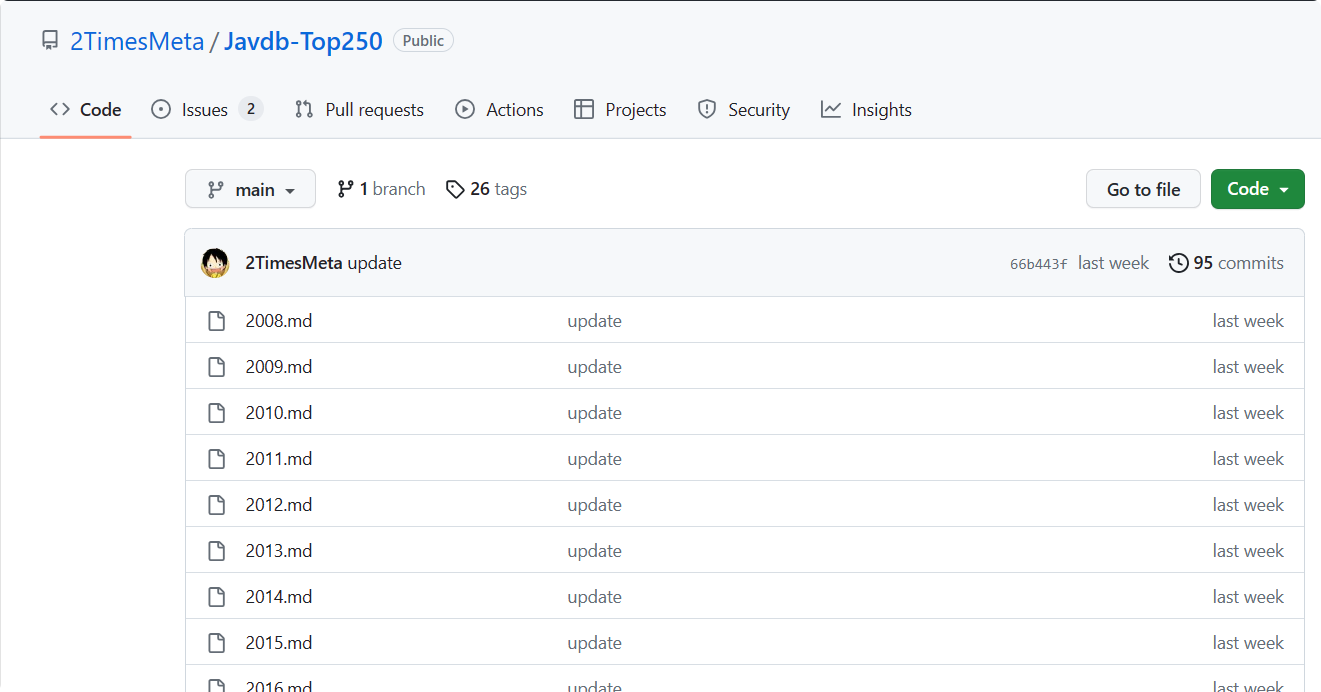Open update commit message on 2009.md row

594,367
